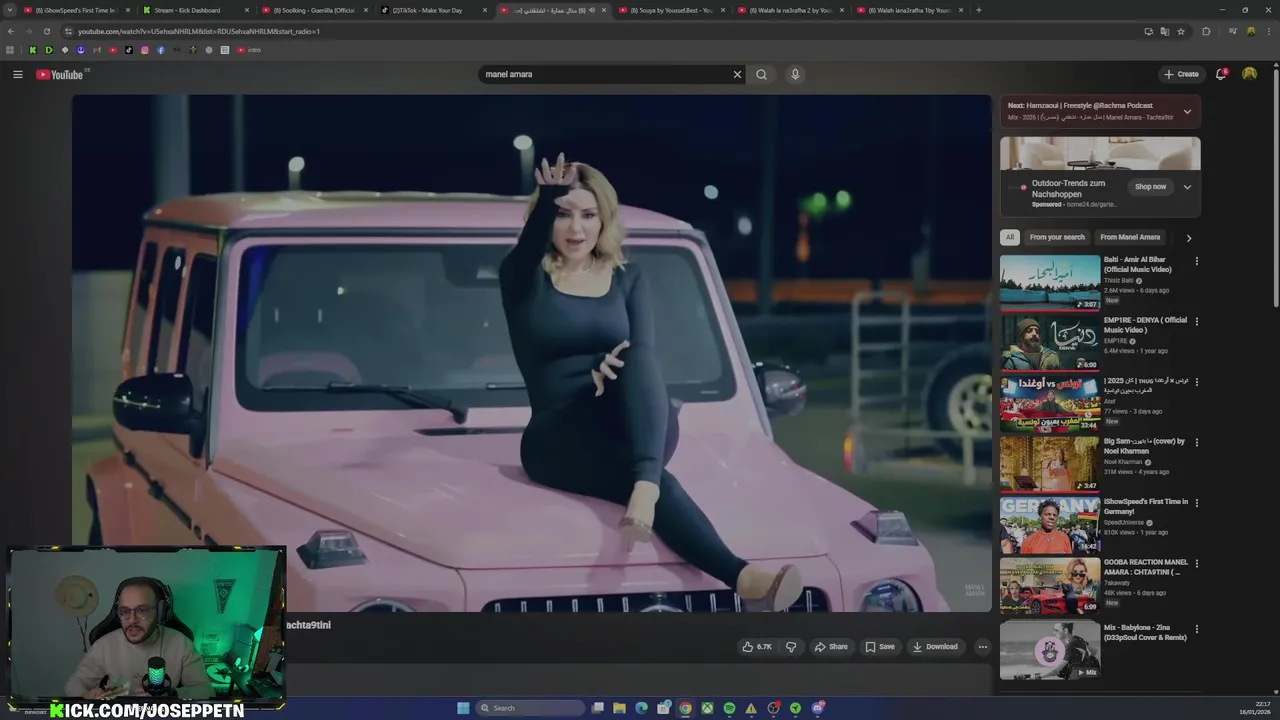The image size is (1280, 720).
Task: Open Task View on taskbar
Action: (x=597, y=708)
